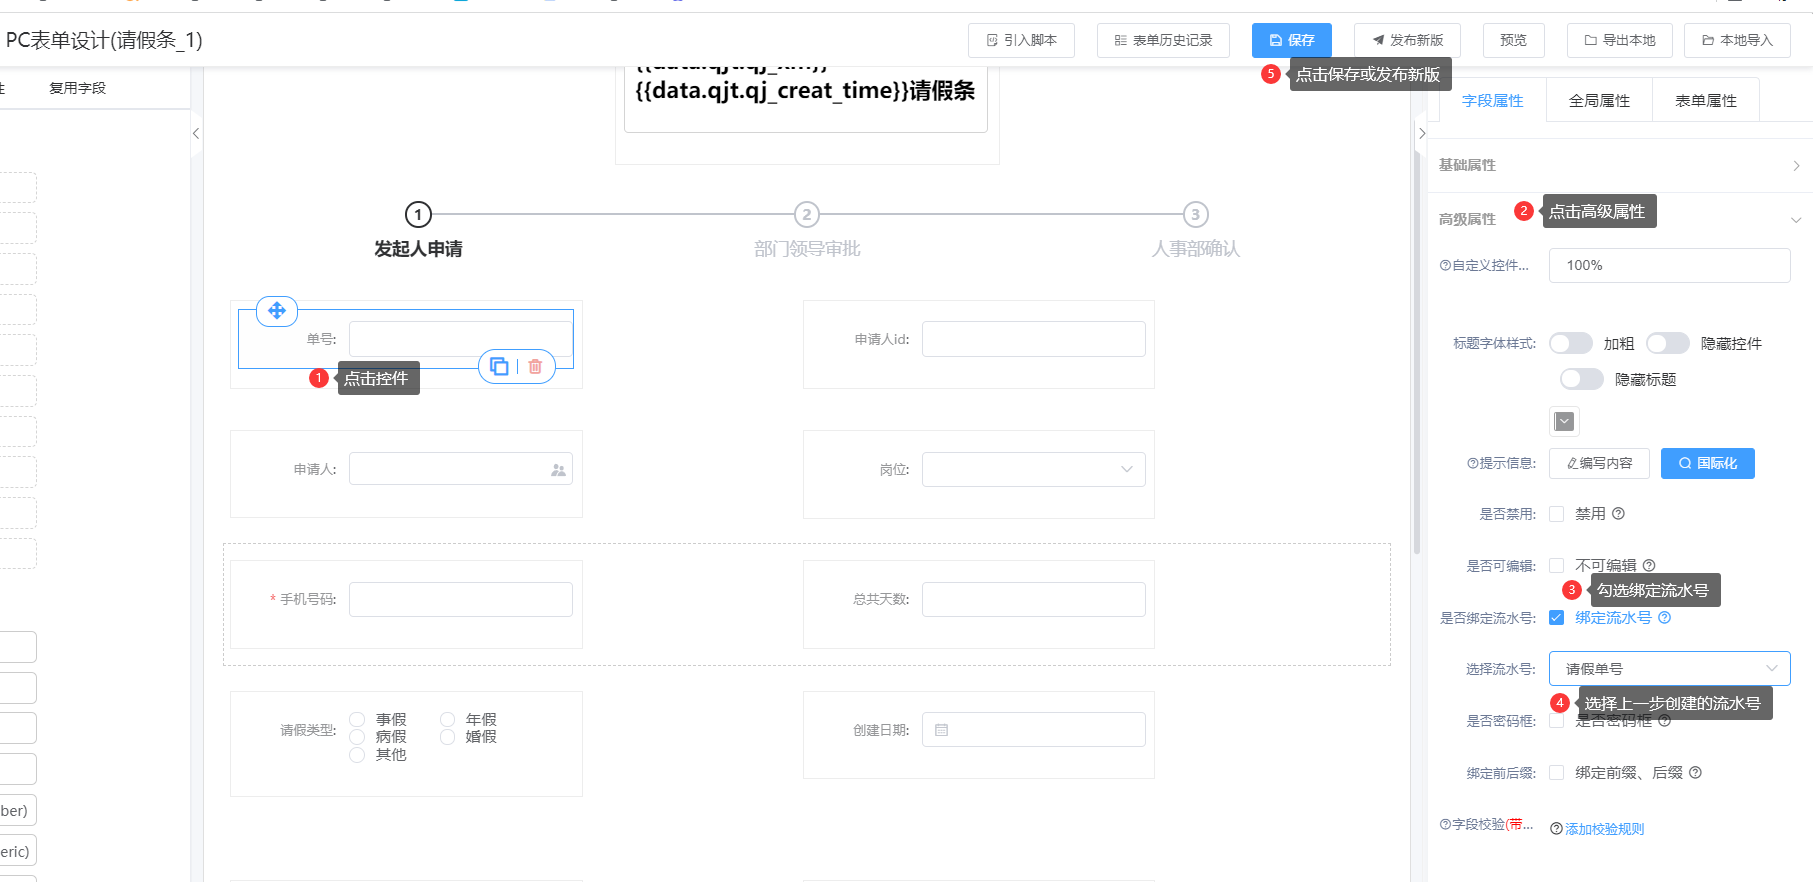Image resolution: width=1813 pixels, height=882 pixels.
Task: Click the help icon next to 禁用
Action: point(1618,514)
